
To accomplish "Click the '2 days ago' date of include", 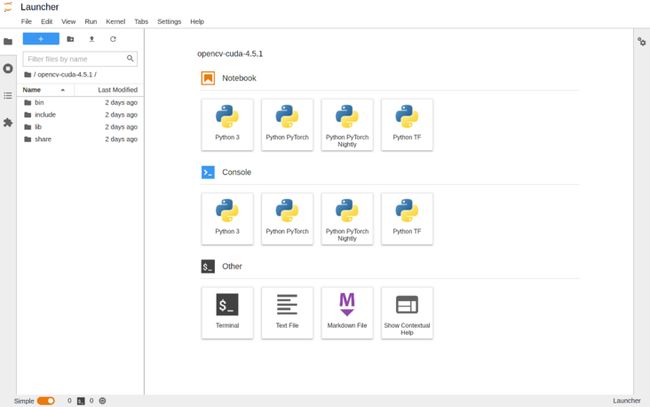I will pos(121,115).
